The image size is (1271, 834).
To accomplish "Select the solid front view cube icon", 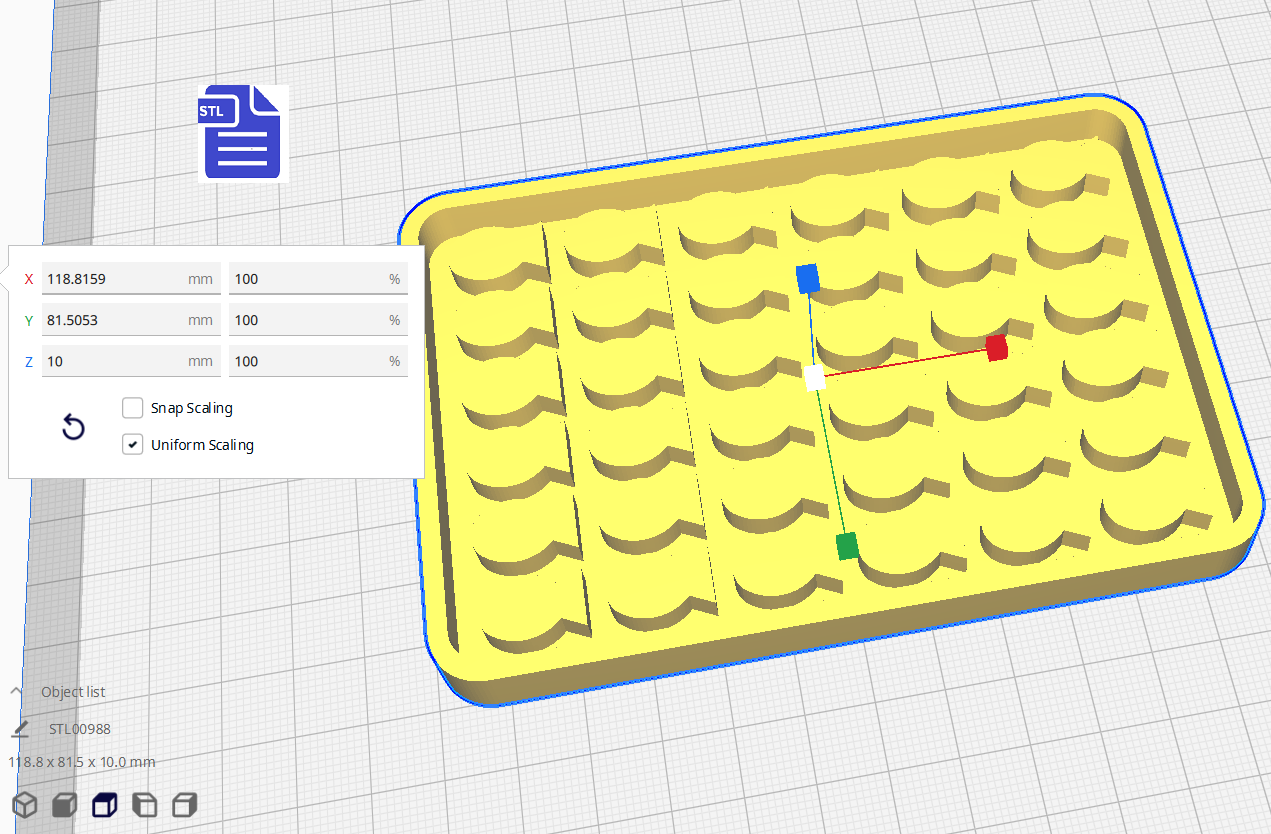I will point(64,804).
